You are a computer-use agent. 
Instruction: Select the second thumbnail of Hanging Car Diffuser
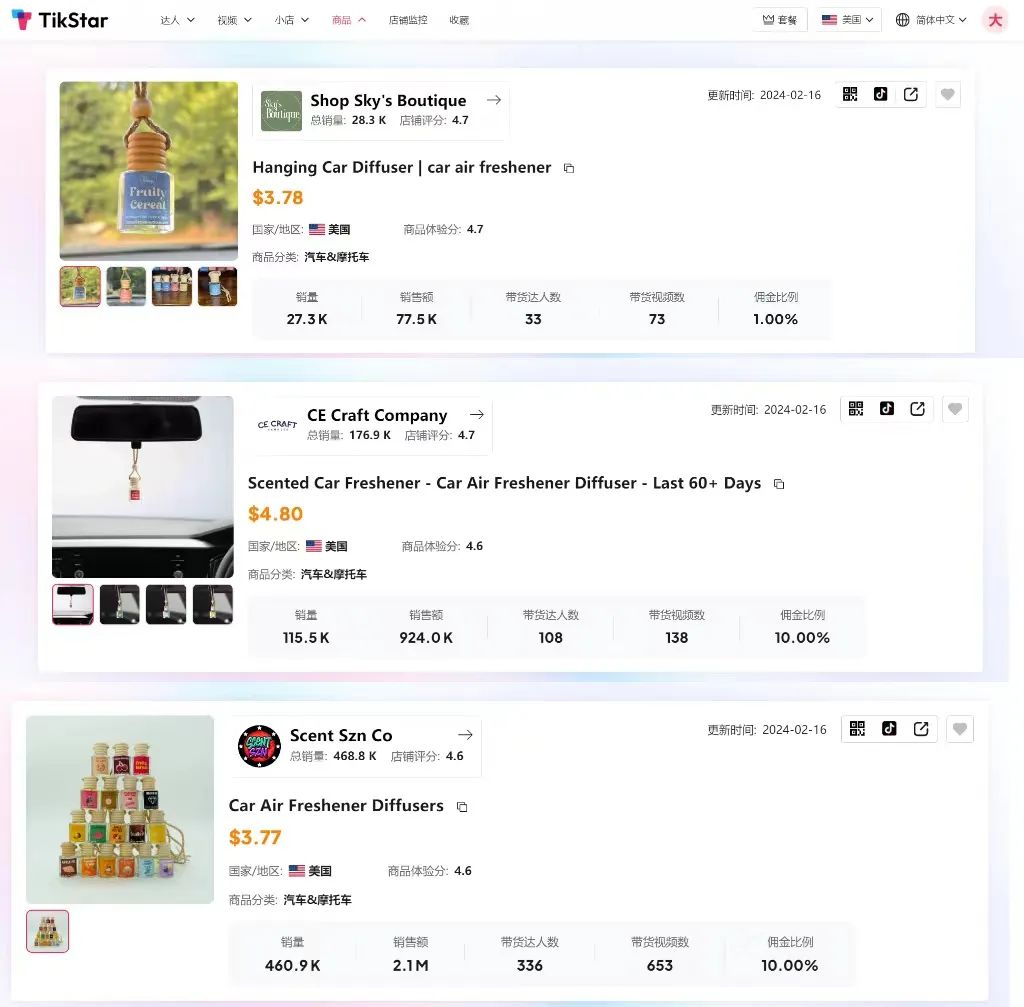(126, 286)
